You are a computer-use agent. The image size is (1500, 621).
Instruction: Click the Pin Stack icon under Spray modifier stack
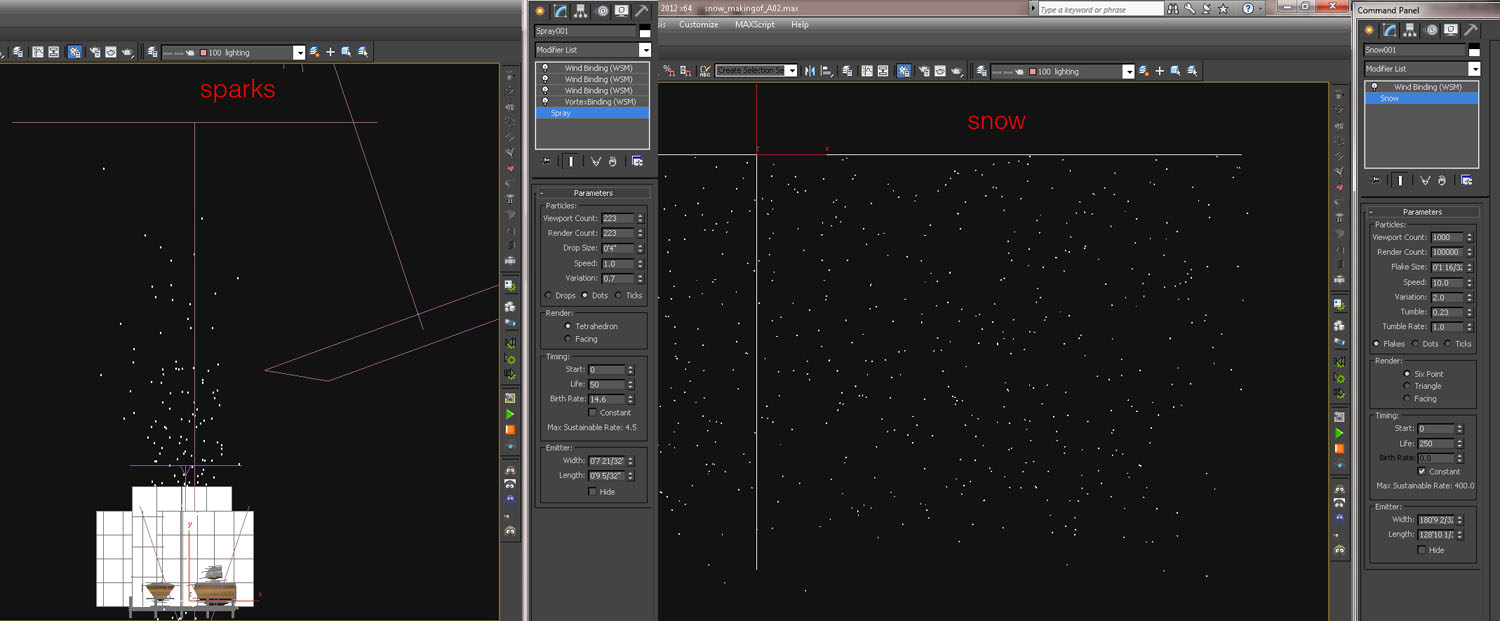(x=546, y=160)
